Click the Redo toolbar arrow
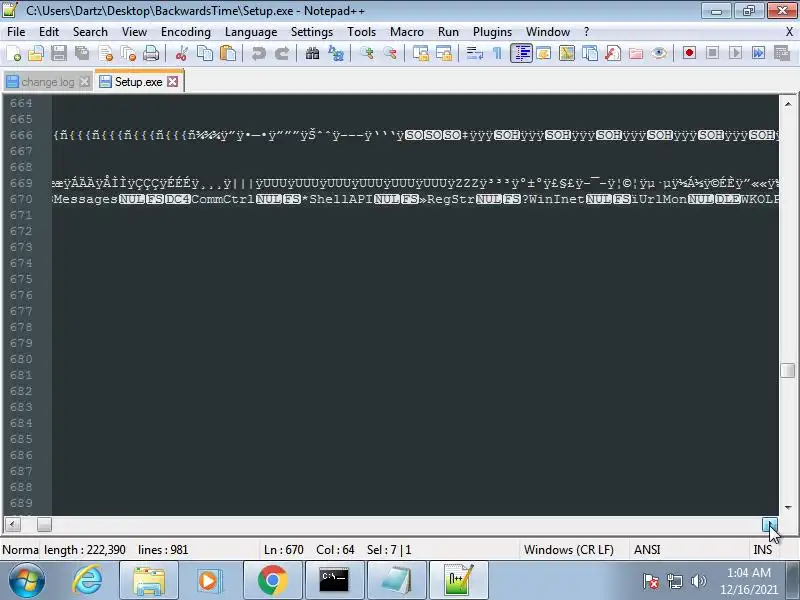 click(x=282, y=53)
